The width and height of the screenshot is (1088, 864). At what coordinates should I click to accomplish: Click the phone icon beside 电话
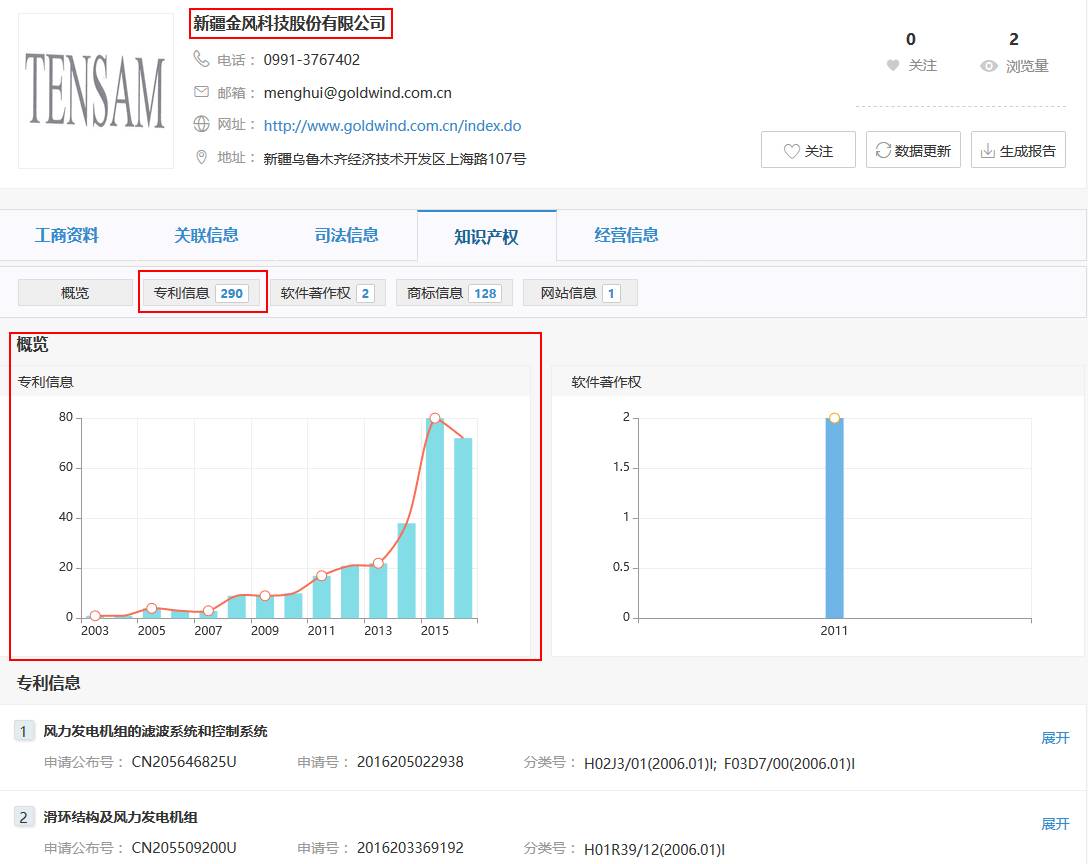tap(201, 59)
